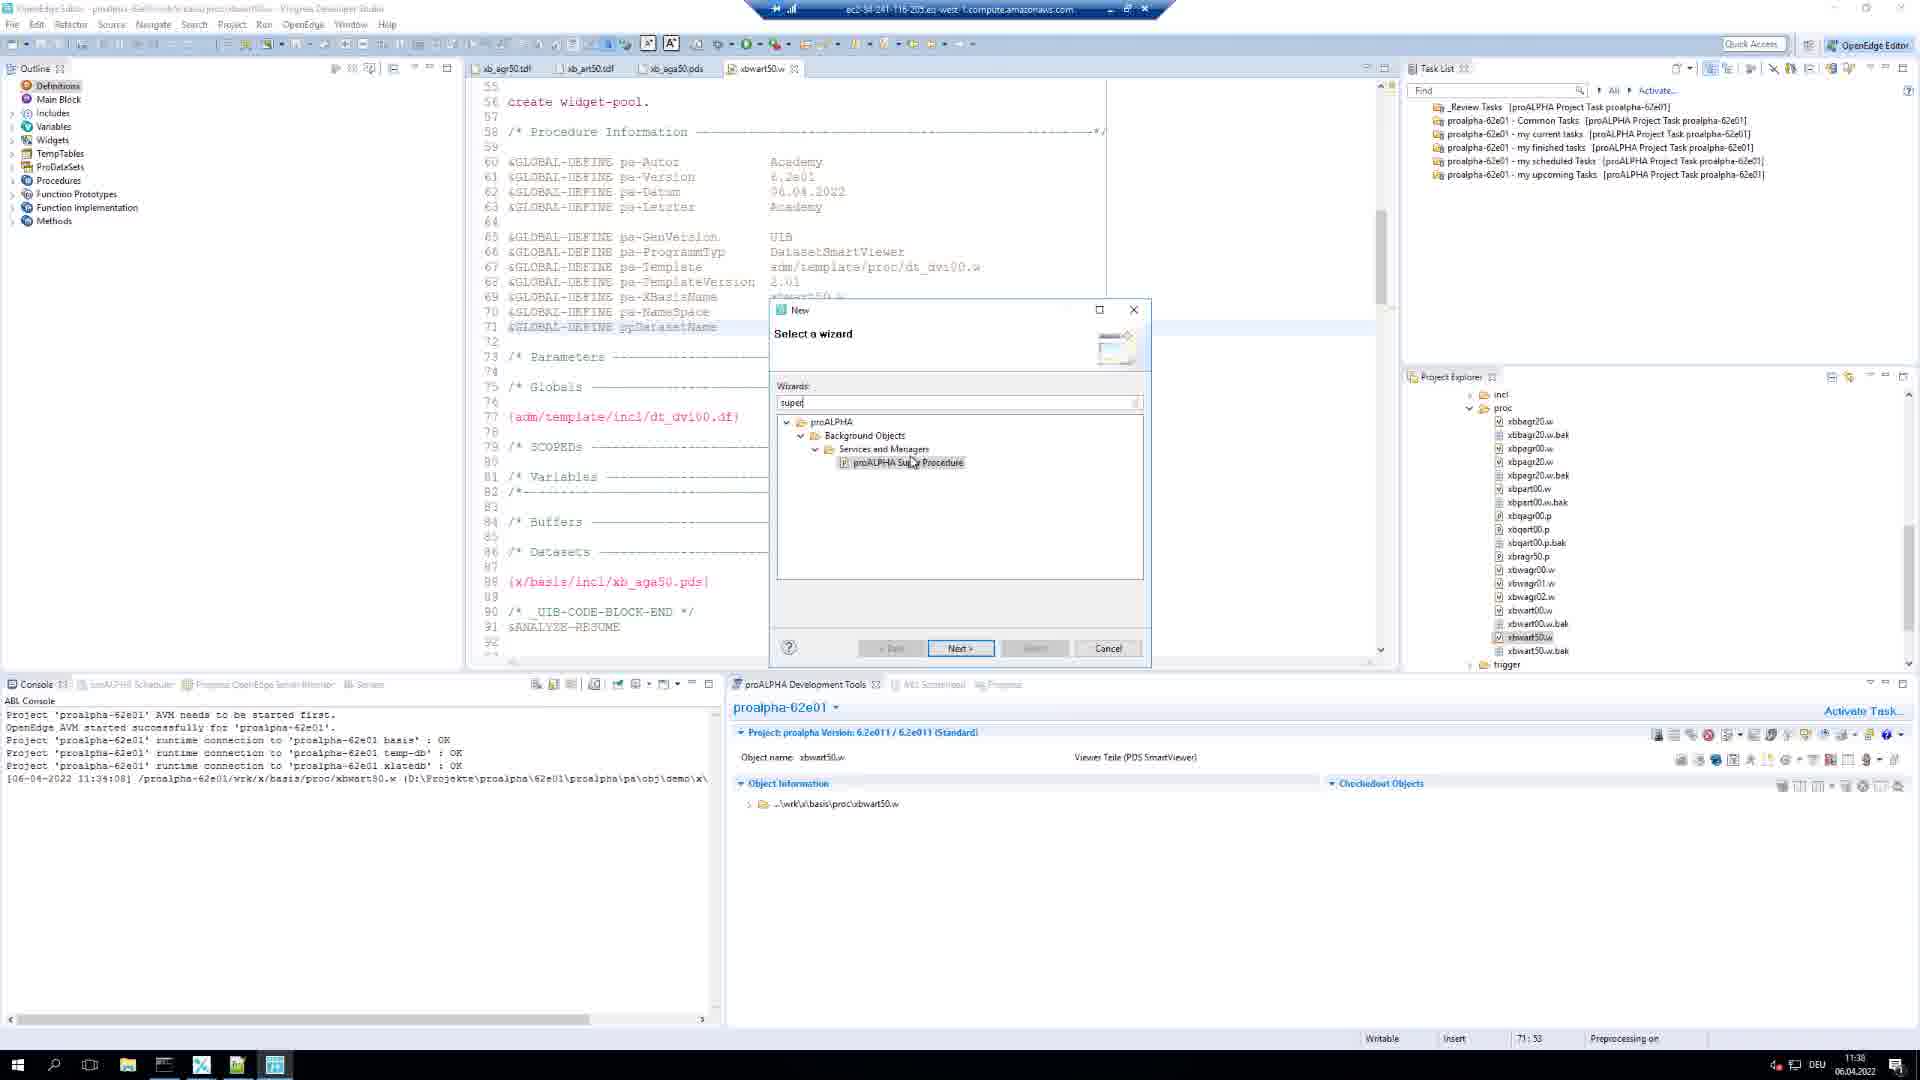Screen dimensions: 1920x1080
Task: Toggle Link with Editor in Project Explorer
Action: tap(1849, 377)
